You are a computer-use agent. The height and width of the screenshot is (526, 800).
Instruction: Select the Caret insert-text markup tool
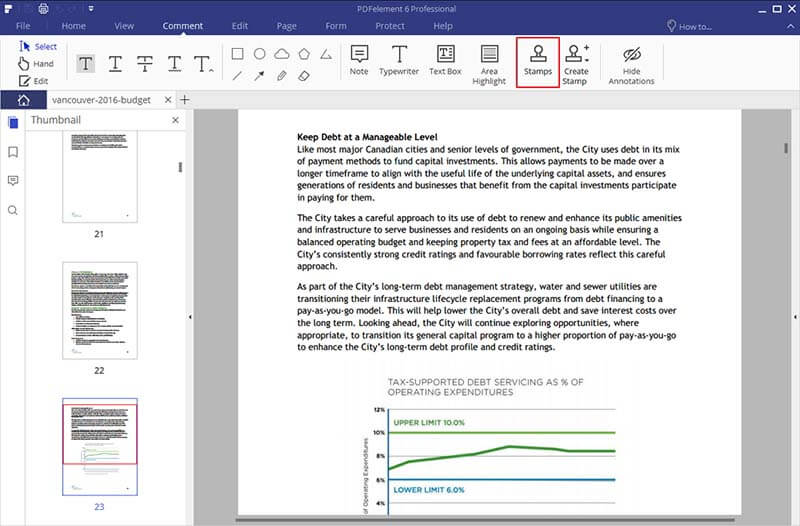tap(203, 64)
